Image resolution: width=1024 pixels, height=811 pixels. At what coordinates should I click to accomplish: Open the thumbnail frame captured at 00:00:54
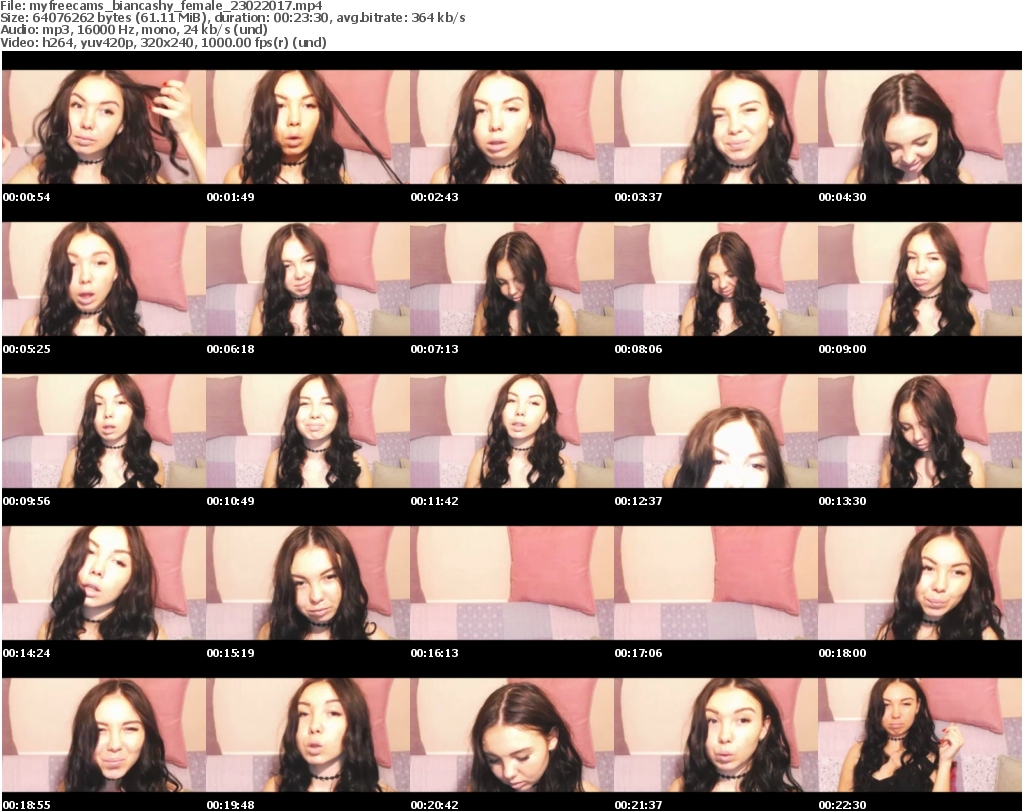click(104, 127)
